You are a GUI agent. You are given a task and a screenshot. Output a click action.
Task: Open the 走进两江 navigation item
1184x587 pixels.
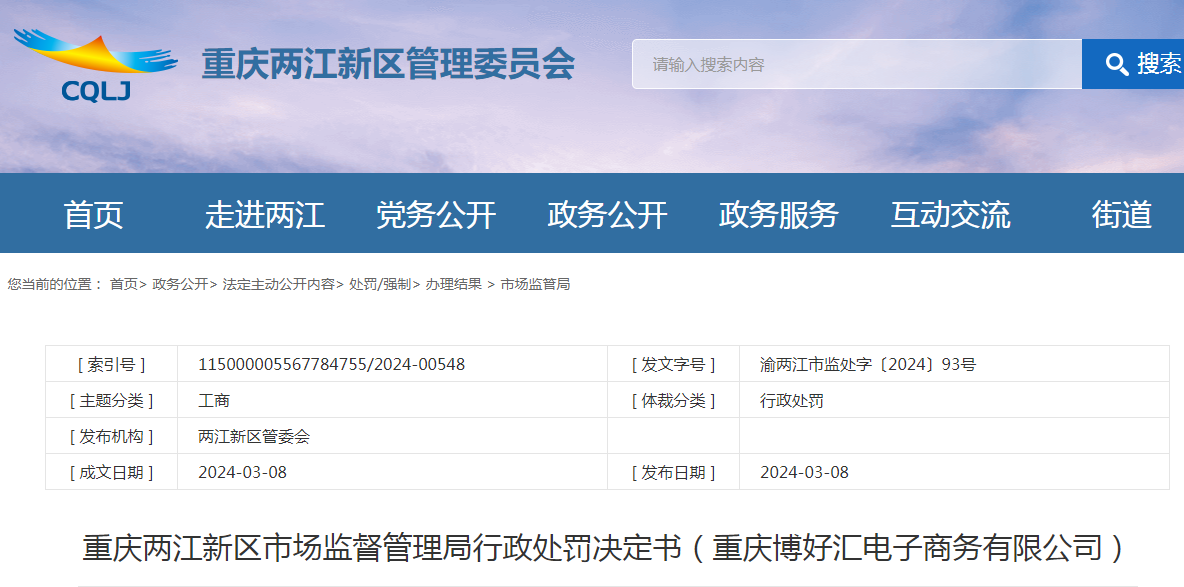pos(265,215)
